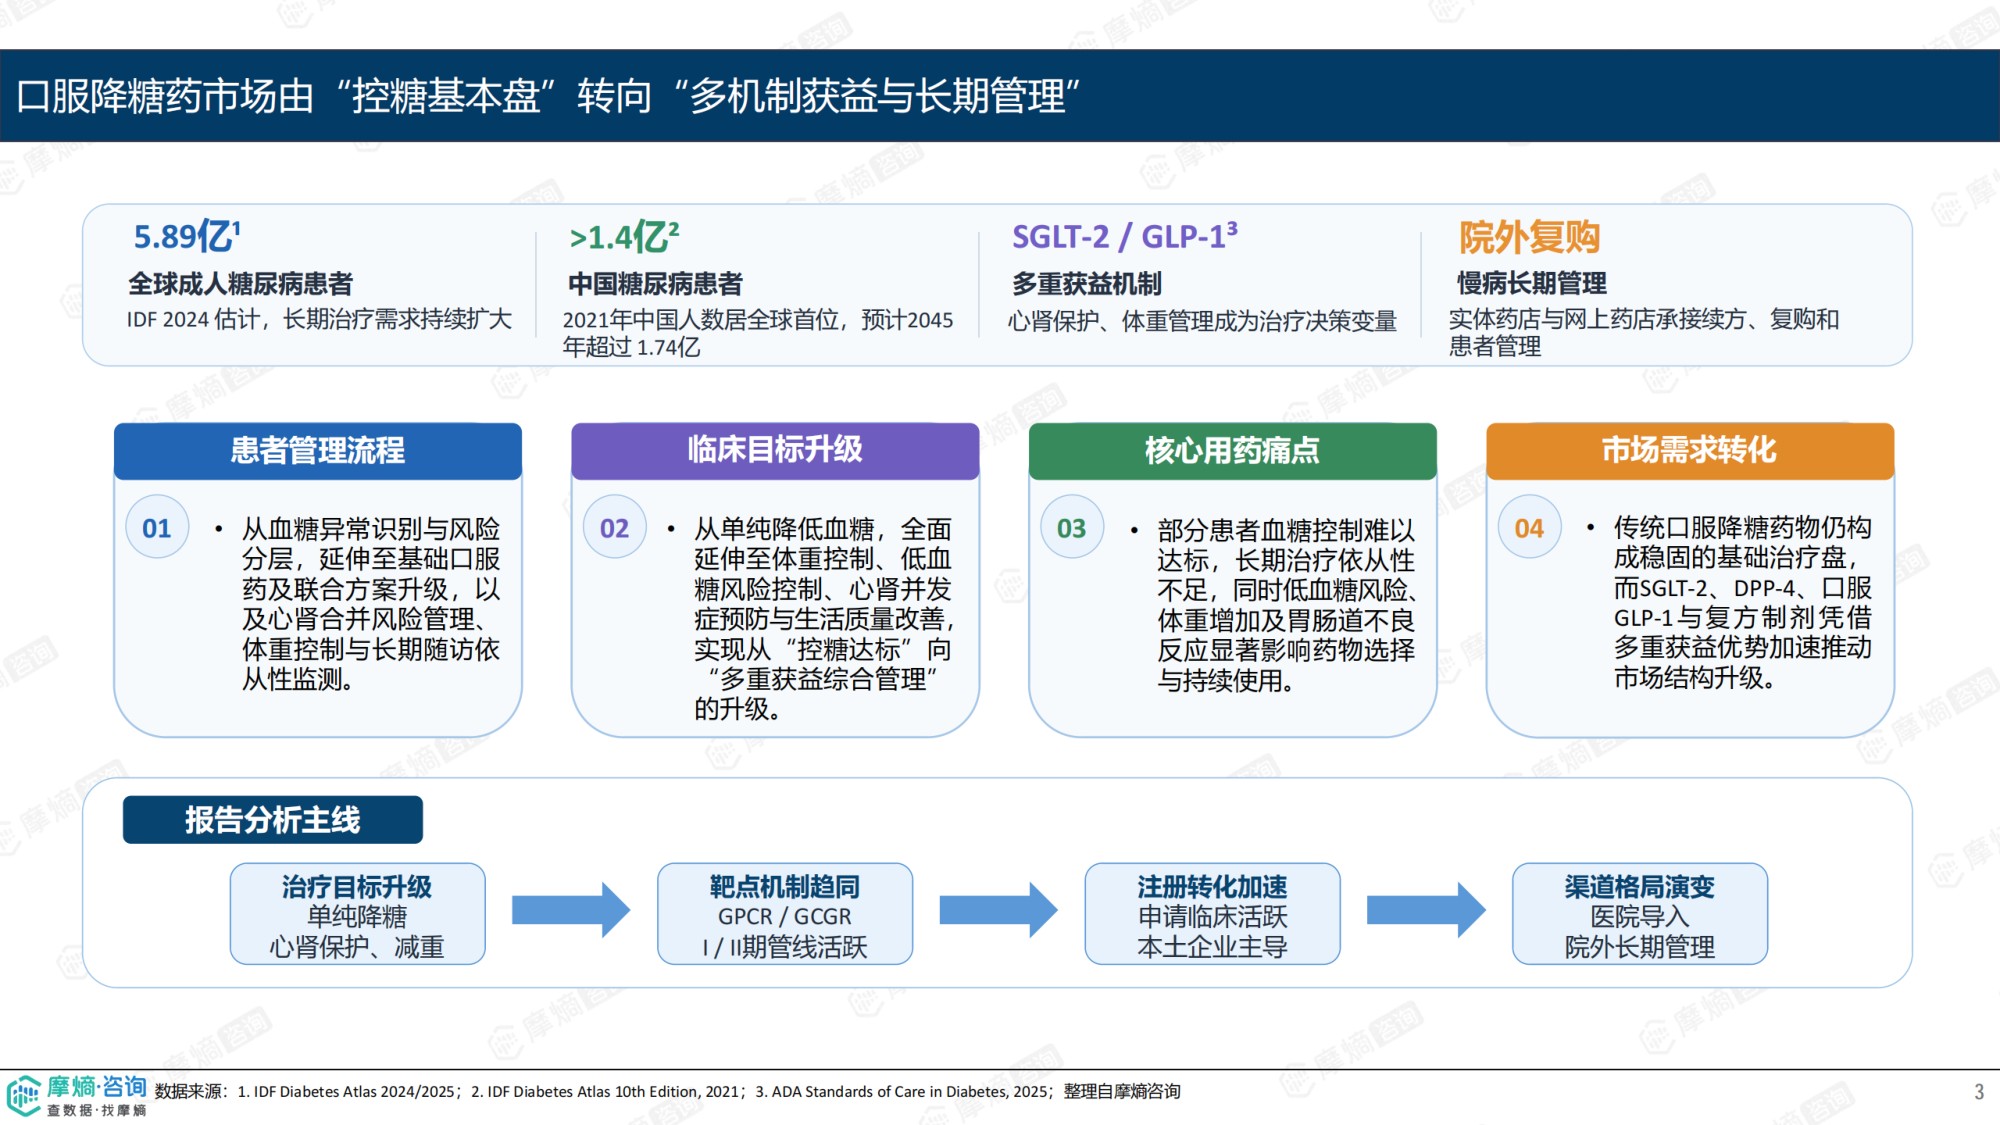Click the slide title 口服降糖药市场由
2000x1125 pixels.
pos(548,96)
